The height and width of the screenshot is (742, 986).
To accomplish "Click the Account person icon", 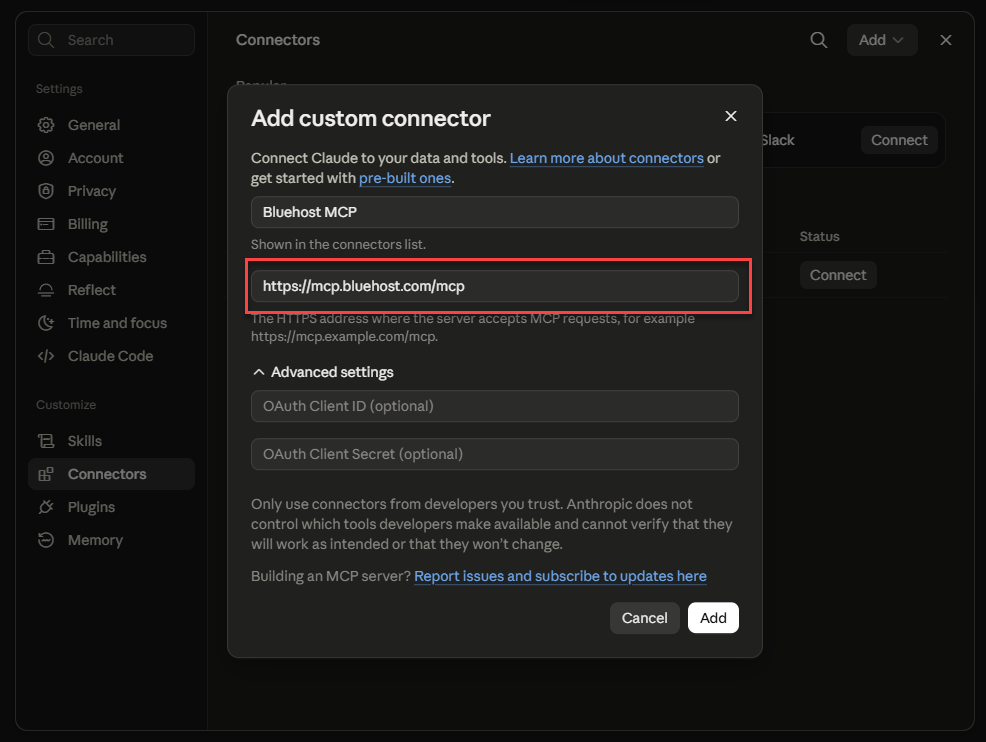I will tap(46, 158).
